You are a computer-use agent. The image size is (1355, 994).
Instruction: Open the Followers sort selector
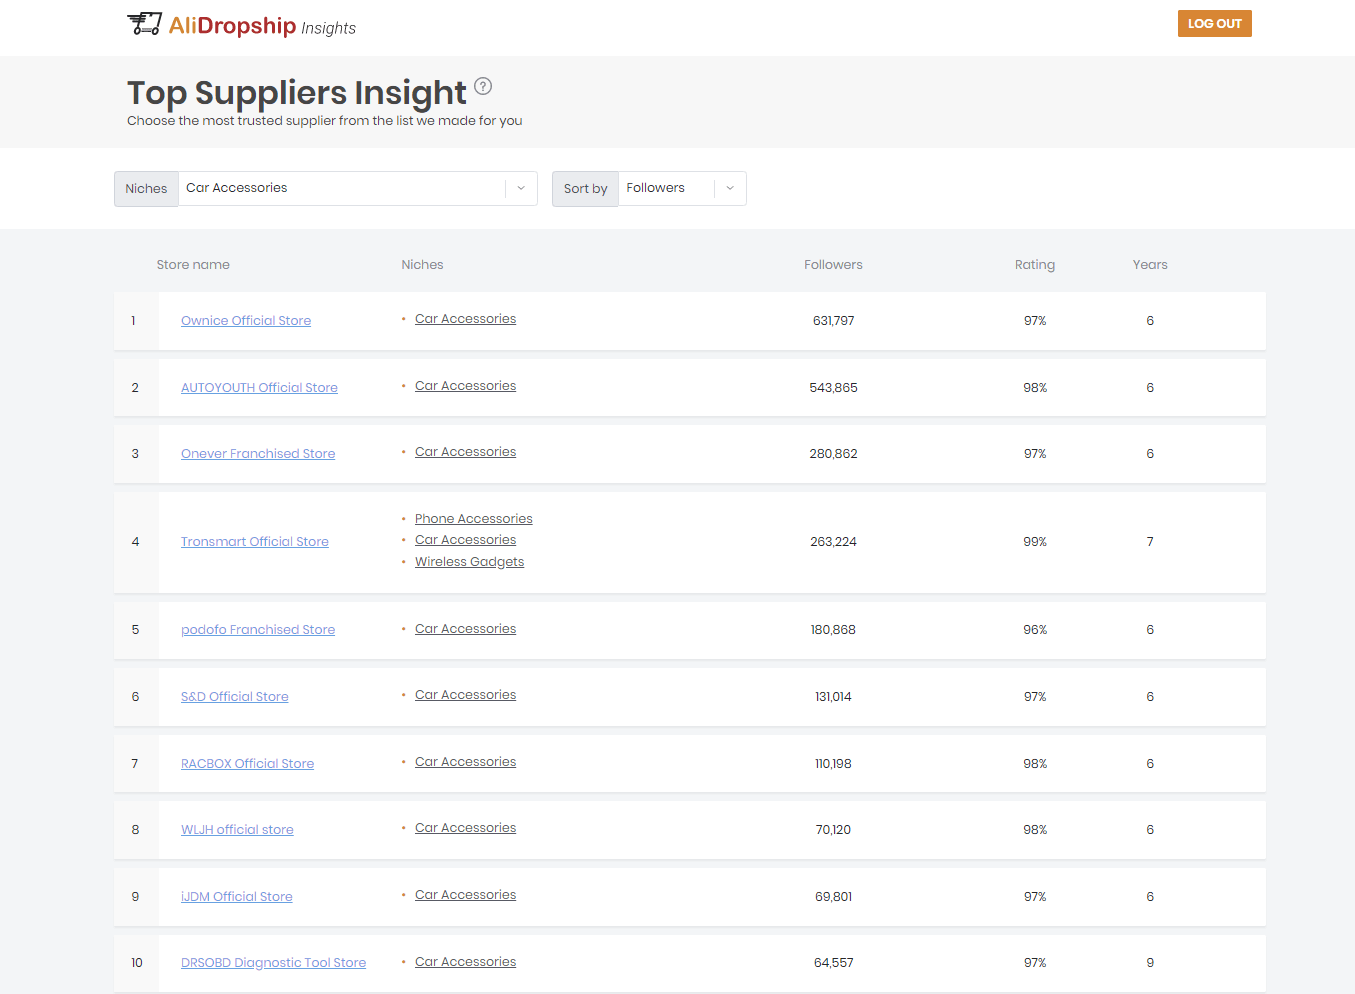[x=671, y=188]
